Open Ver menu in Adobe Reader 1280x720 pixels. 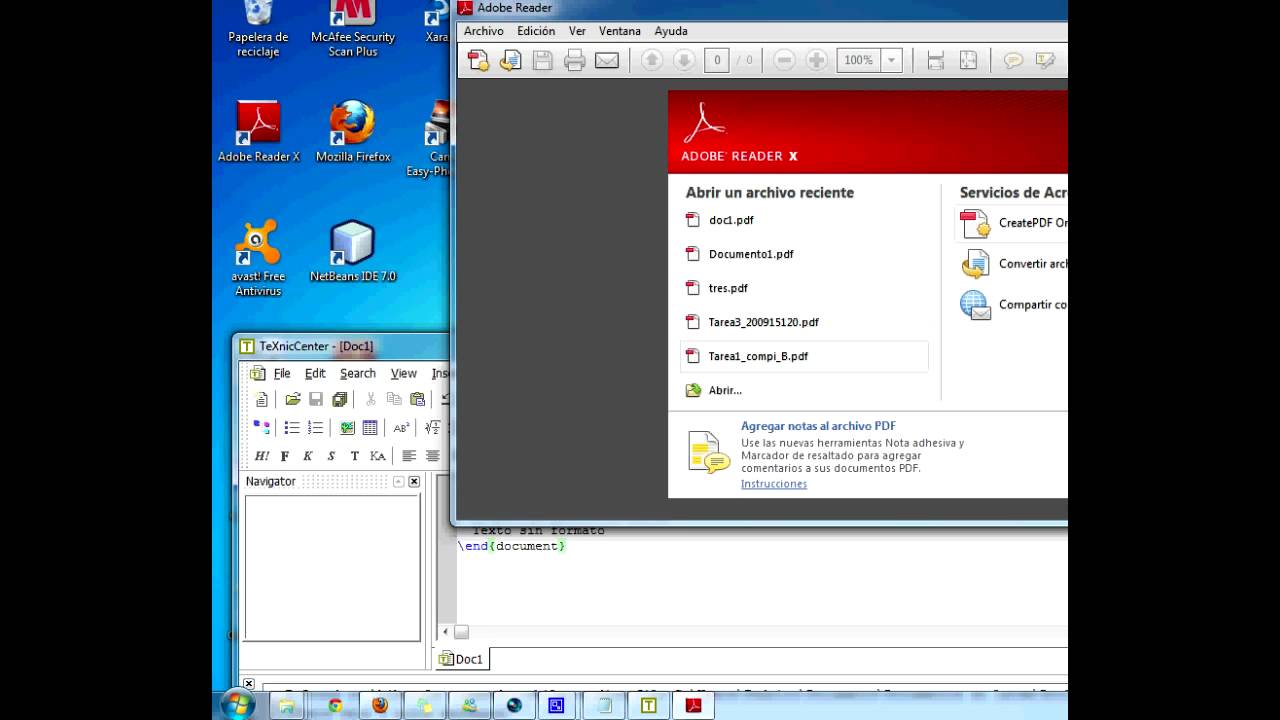pyautogui.click(x=577, y=31)
